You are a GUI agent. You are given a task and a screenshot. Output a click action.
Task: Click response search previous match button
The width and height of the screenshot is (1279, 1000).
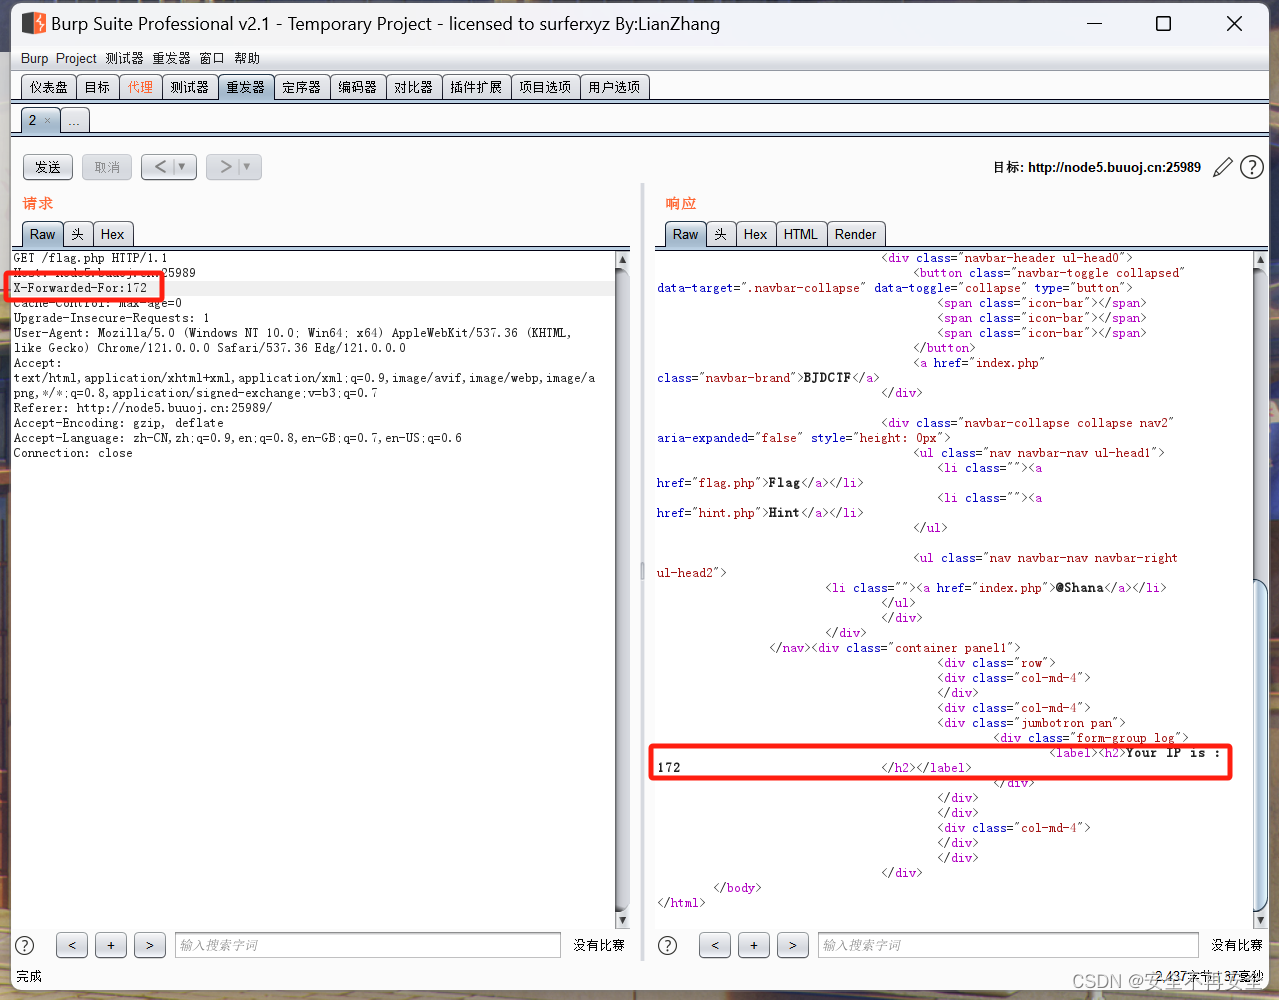pyautogui.click(x=715, y=945)
